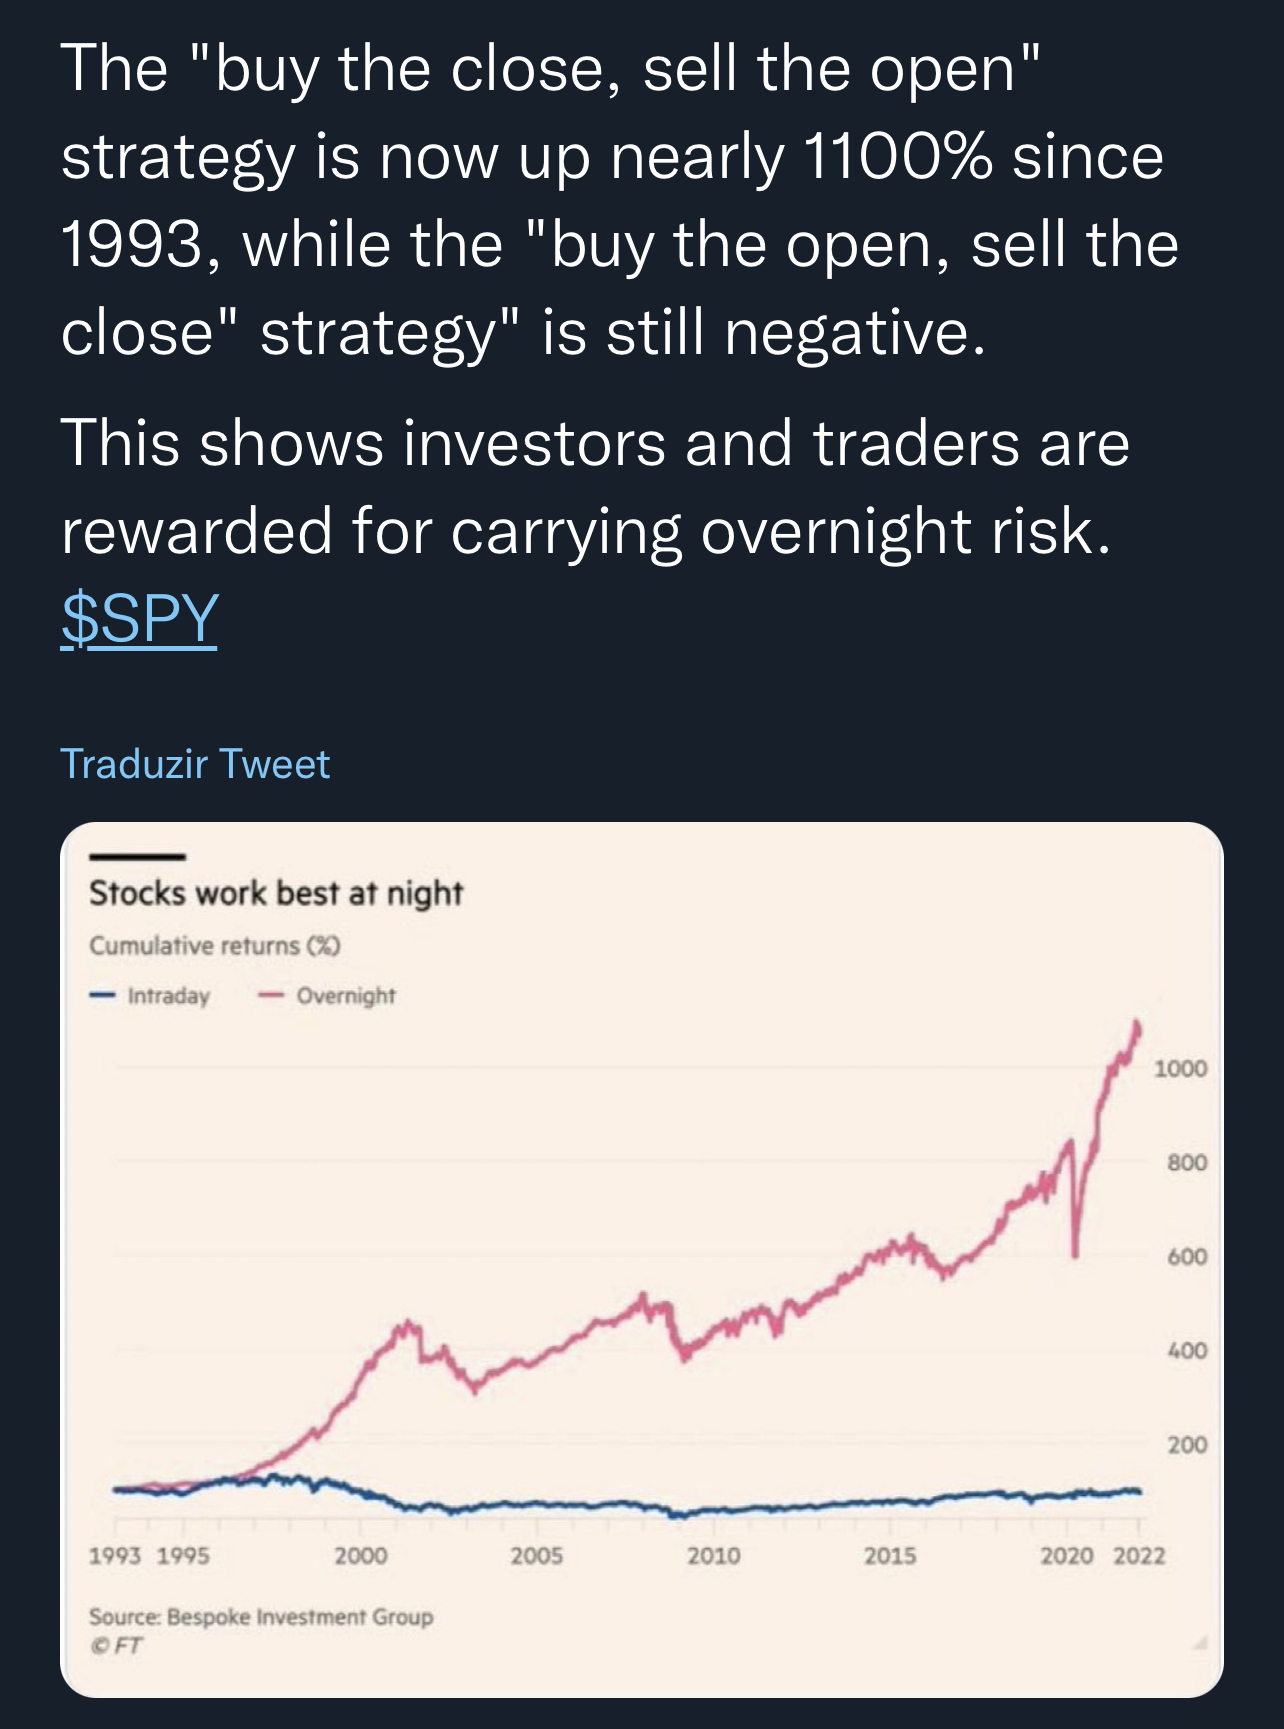Open the chart image titled Stocks work best at night
Viewport: 1284px width, 1729px height.
click(640, 1260)
